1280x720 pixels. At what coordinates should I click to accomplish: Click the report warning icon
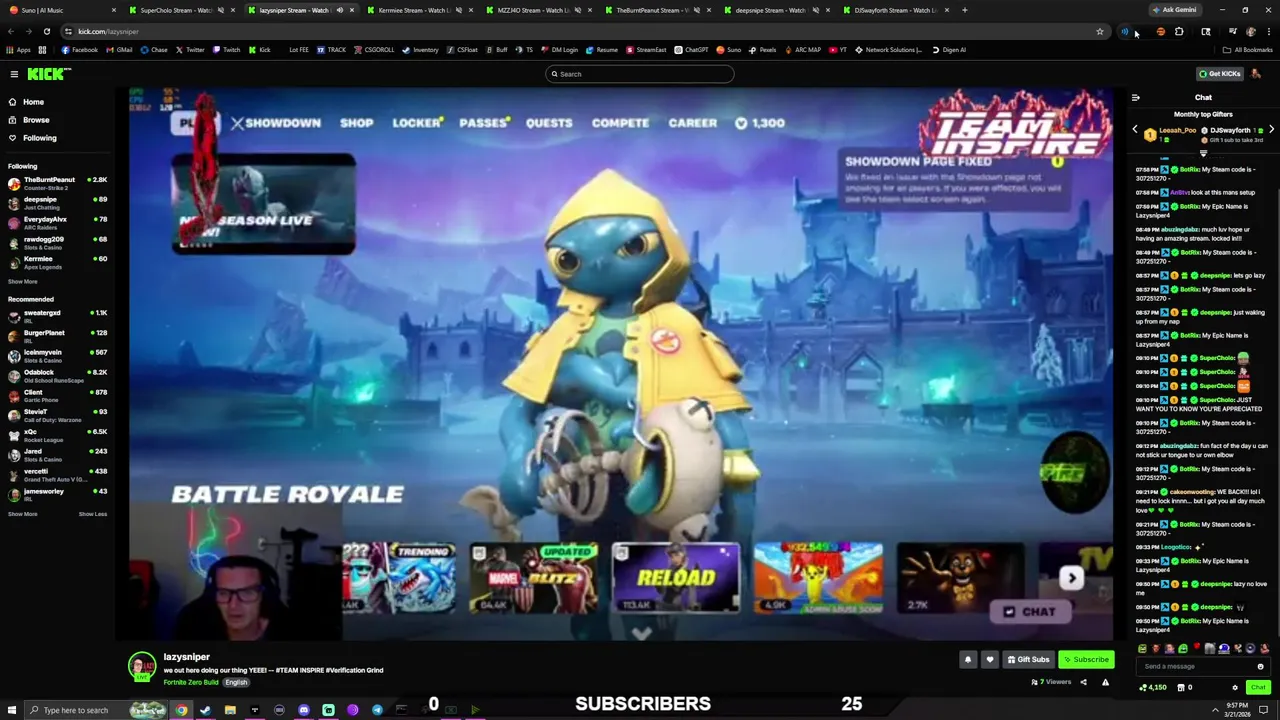click(x=1105, y=682)
